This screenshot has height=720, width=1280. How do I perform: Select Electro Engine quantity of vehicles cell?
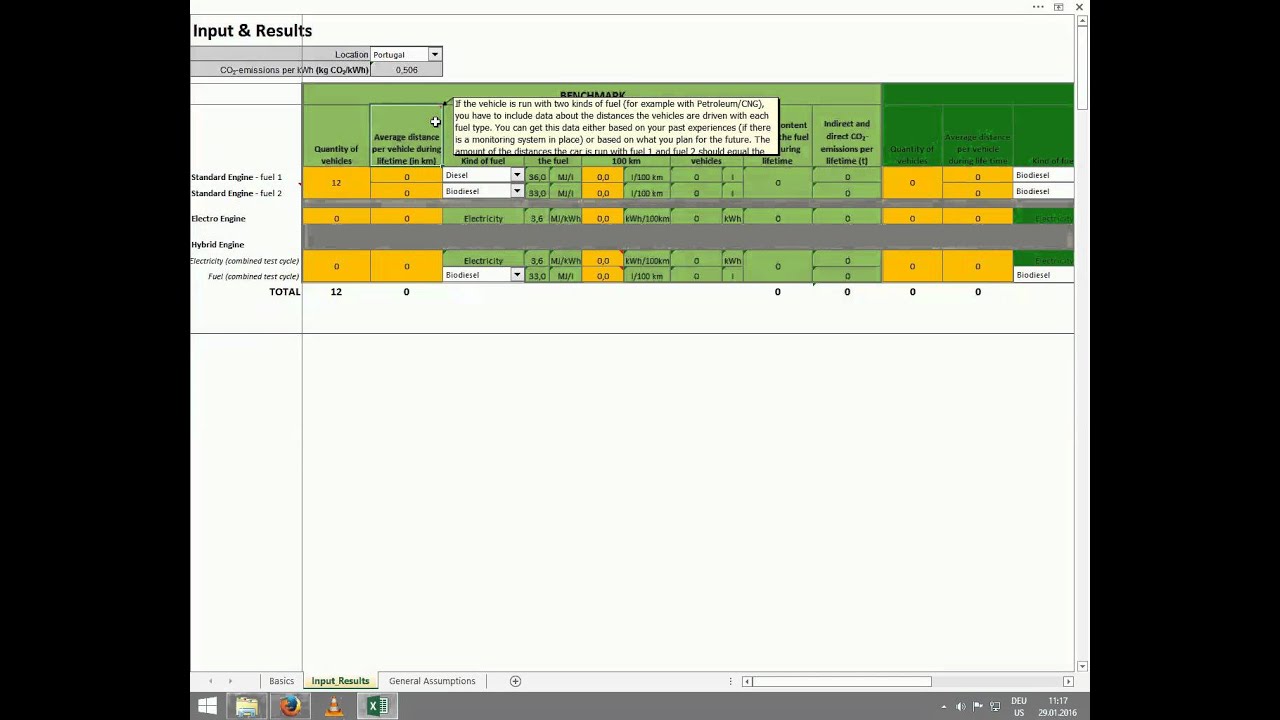pyautogui.click(x=336, y=218)
